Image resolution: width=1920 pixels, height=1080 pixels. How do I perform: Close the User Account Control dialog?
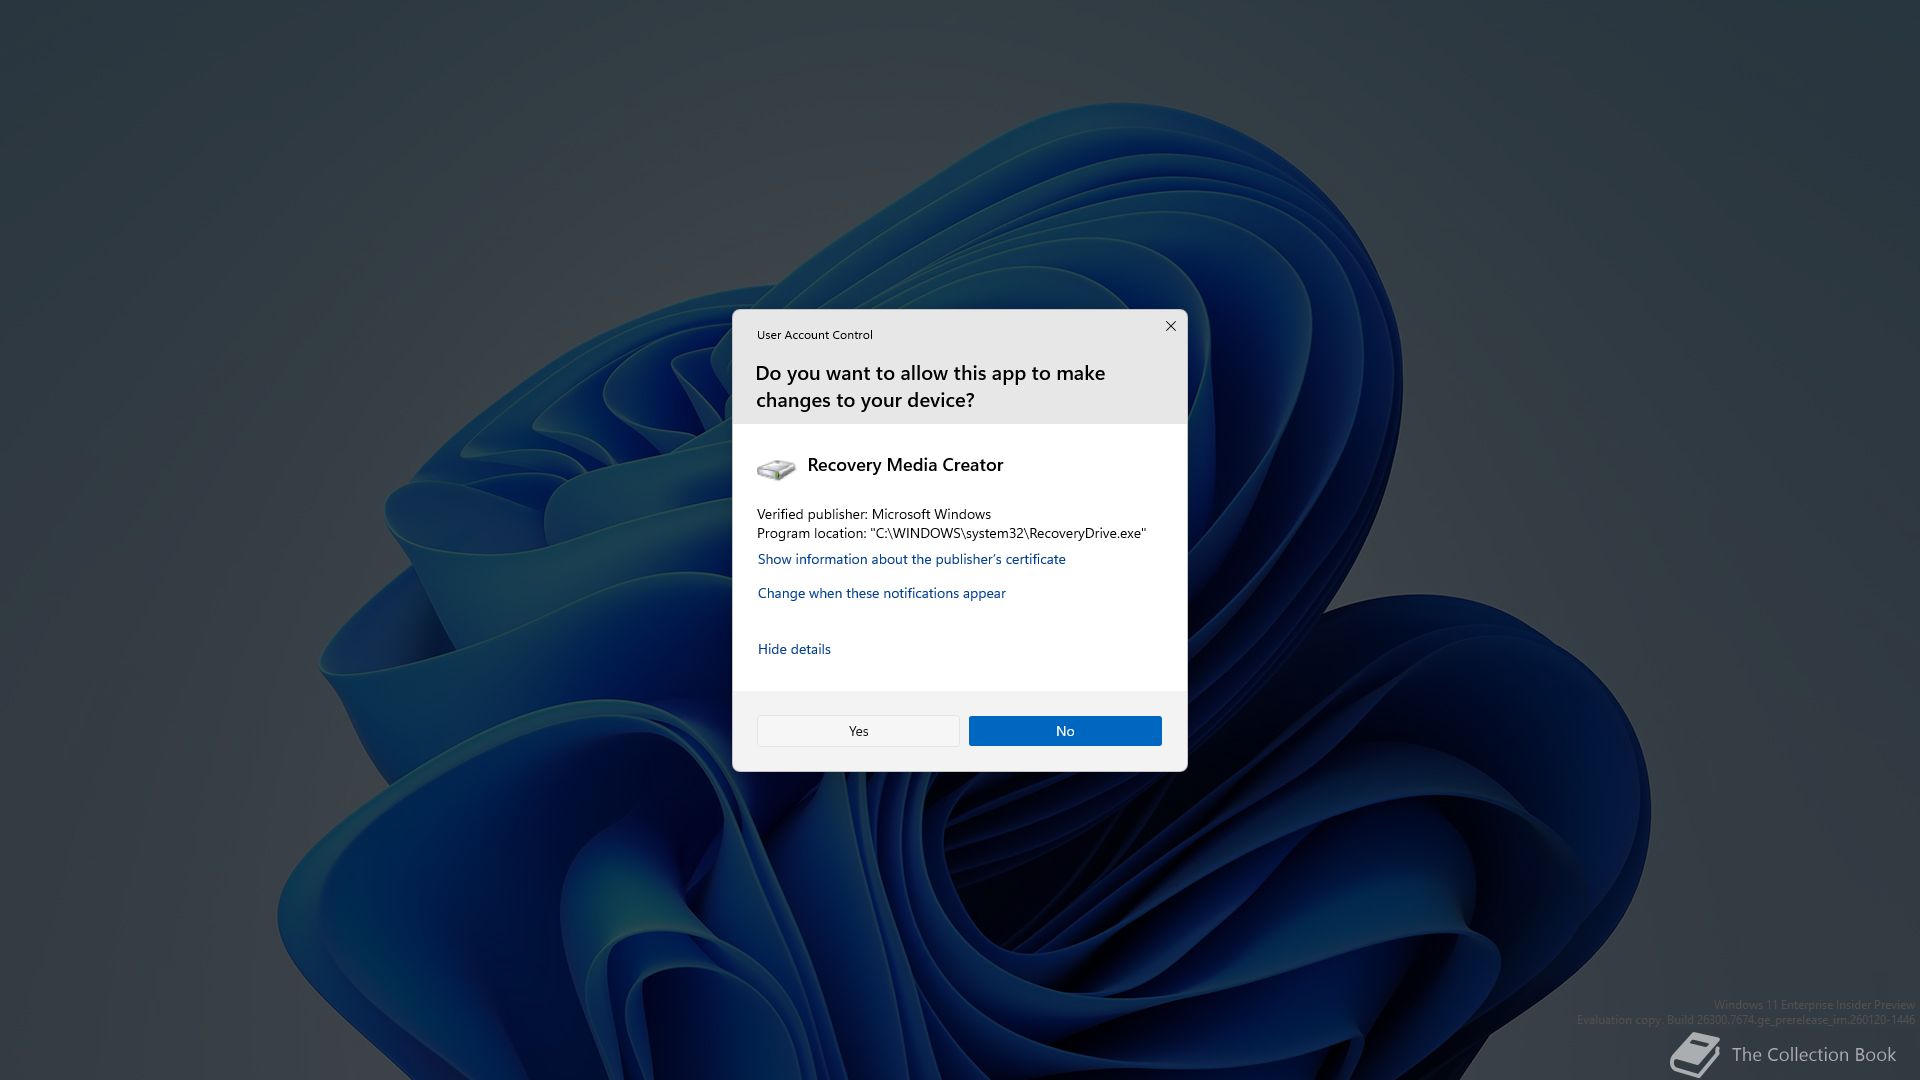click(x=1170, y=326)
